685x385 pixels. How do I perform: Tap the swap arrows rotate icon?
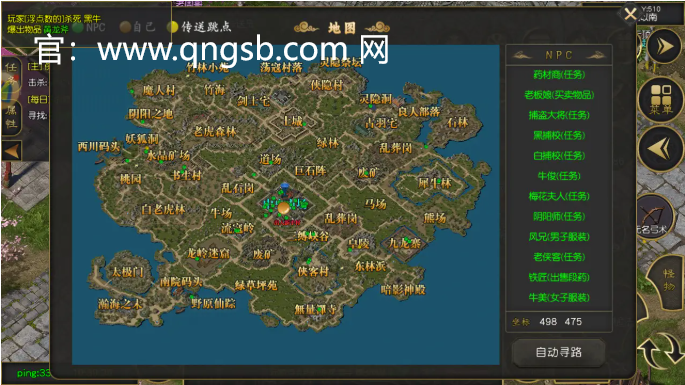click(661, 350)
